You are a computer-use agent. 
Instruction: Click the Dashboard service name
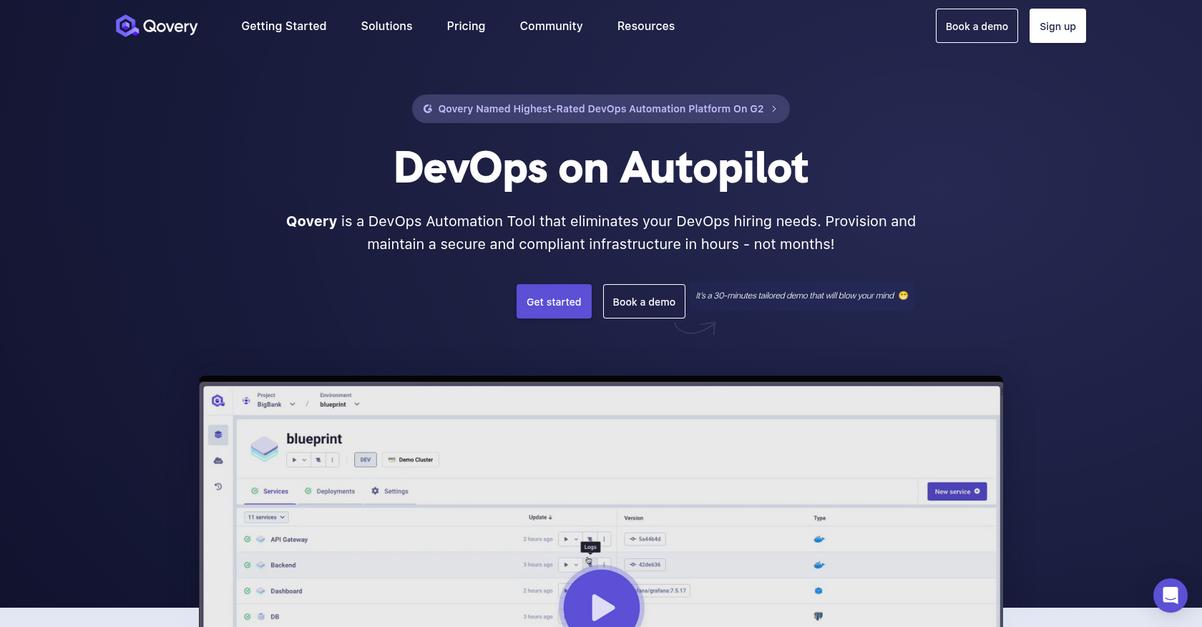pos(286,591)
